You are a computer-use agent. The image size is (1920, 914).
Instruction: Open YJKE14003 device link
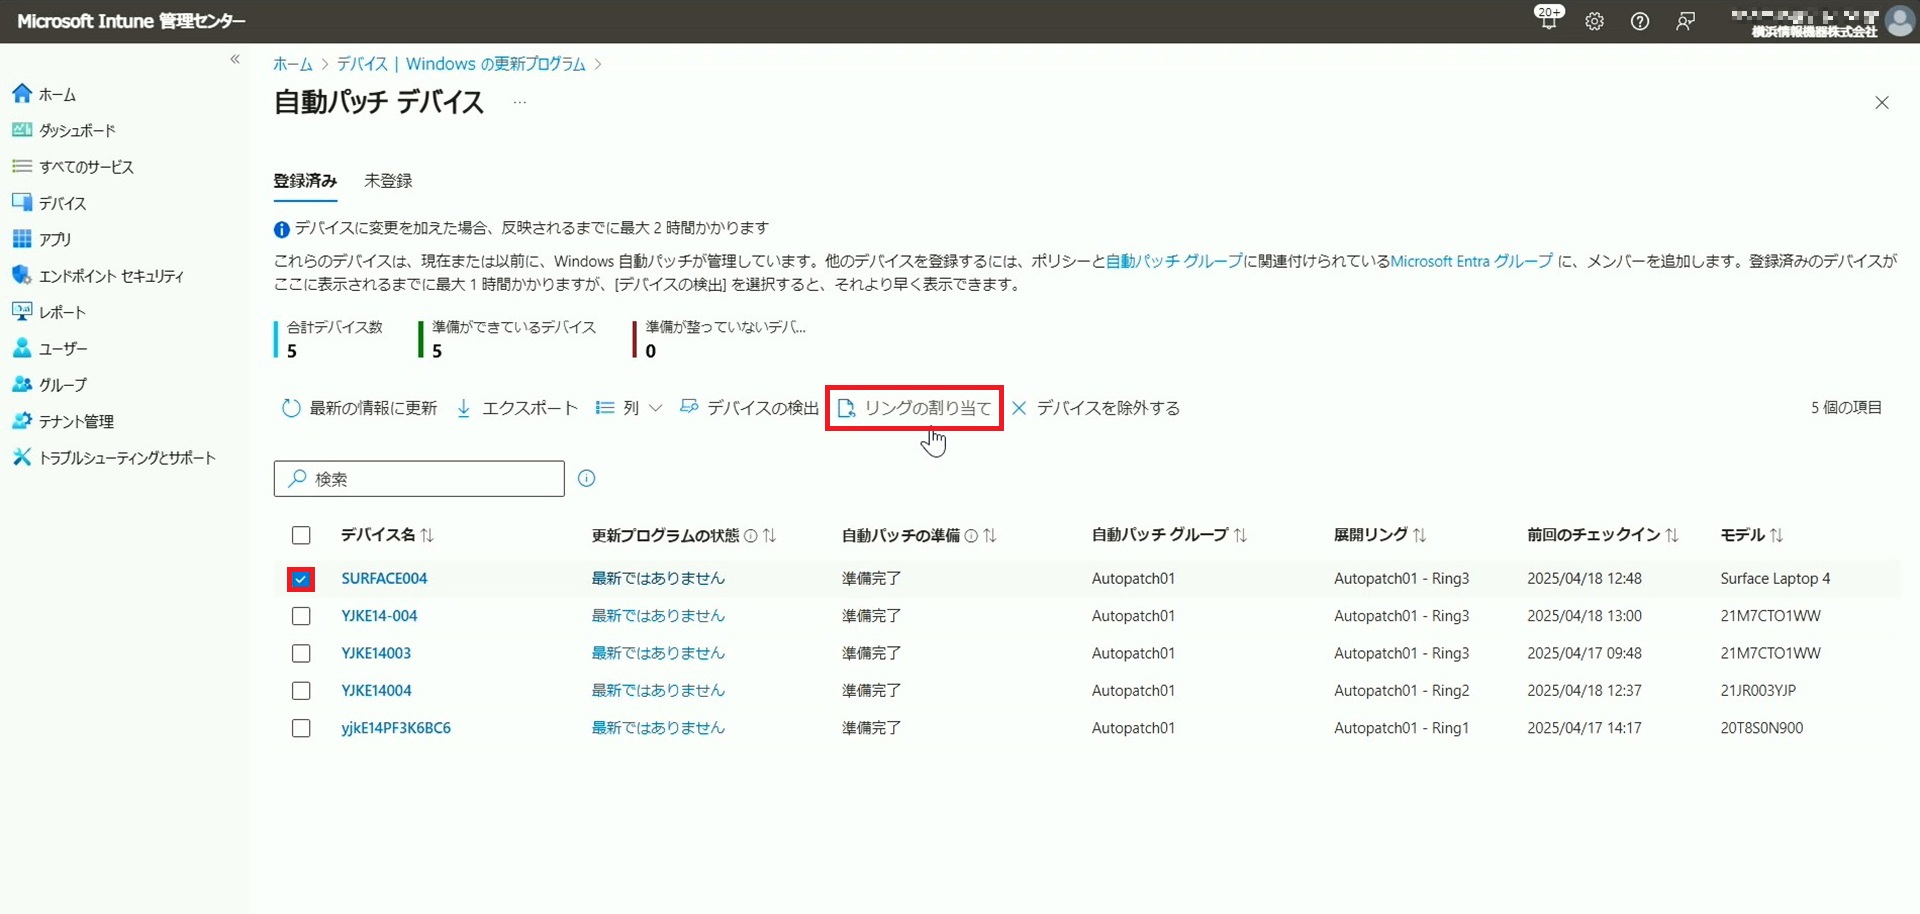click(376, 654)
